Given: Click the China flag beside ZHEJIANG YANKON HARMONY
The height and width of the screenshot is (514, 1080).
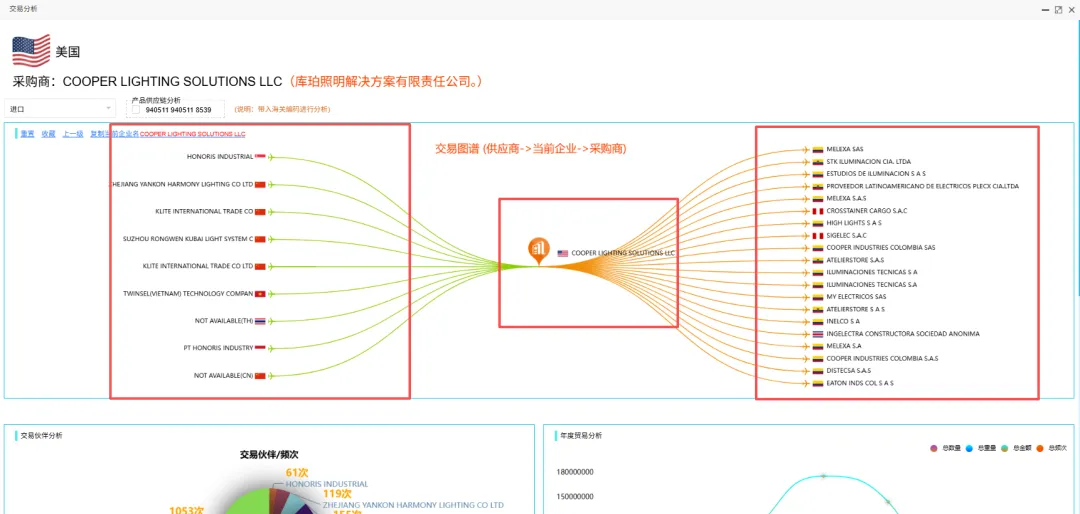Looking at the screenshot, I should click(x=260, y=185).
